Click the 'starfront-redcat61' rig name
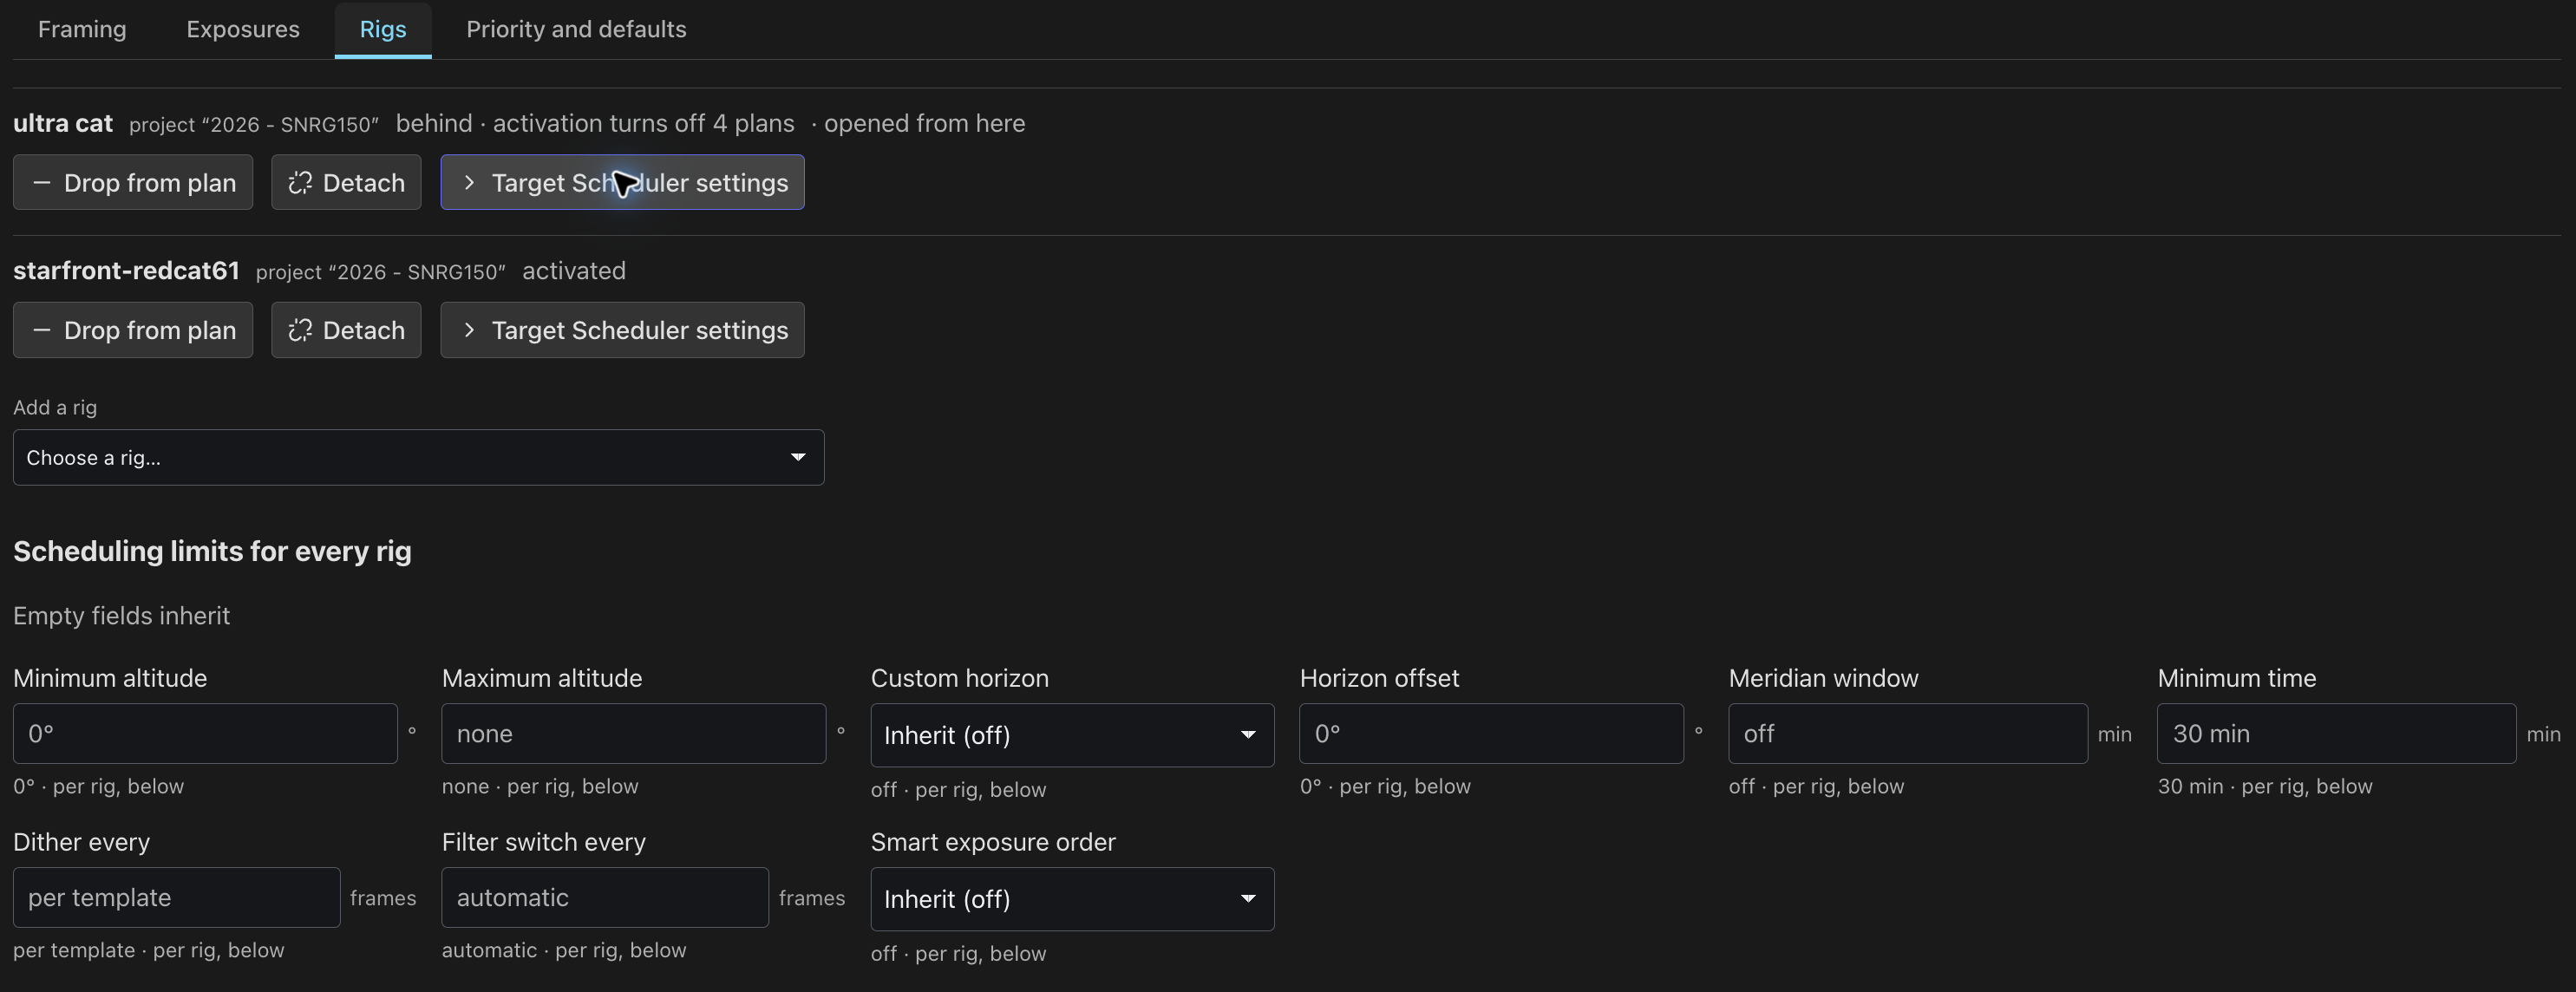The image size is (2576, 992). pos(126,271)
